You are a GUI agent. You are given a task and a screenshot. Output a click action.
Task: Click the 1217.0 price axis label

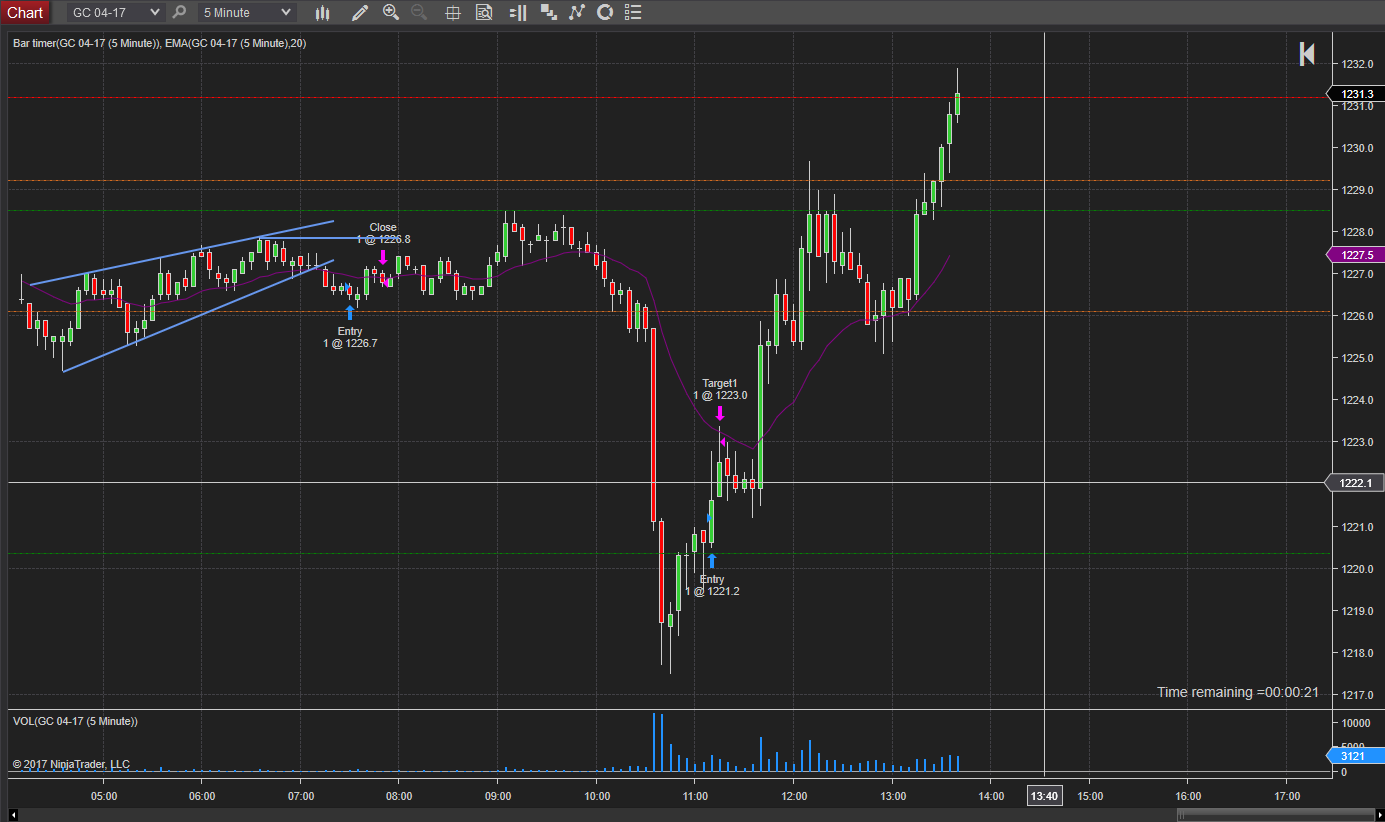(1356, 695)
